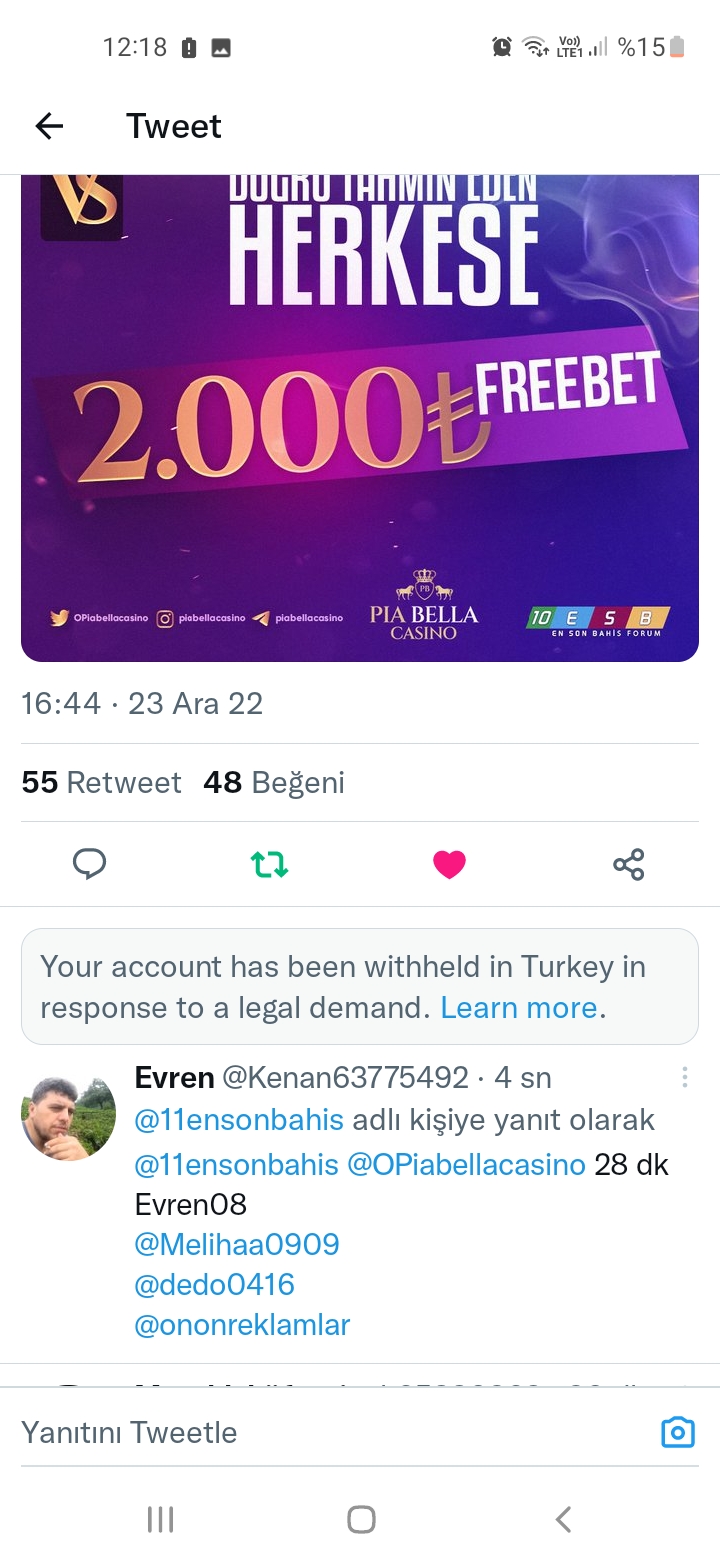This screenshot has height=1560, width=720.
Task: Click the Learn more link
Action: coord(519,1008)
